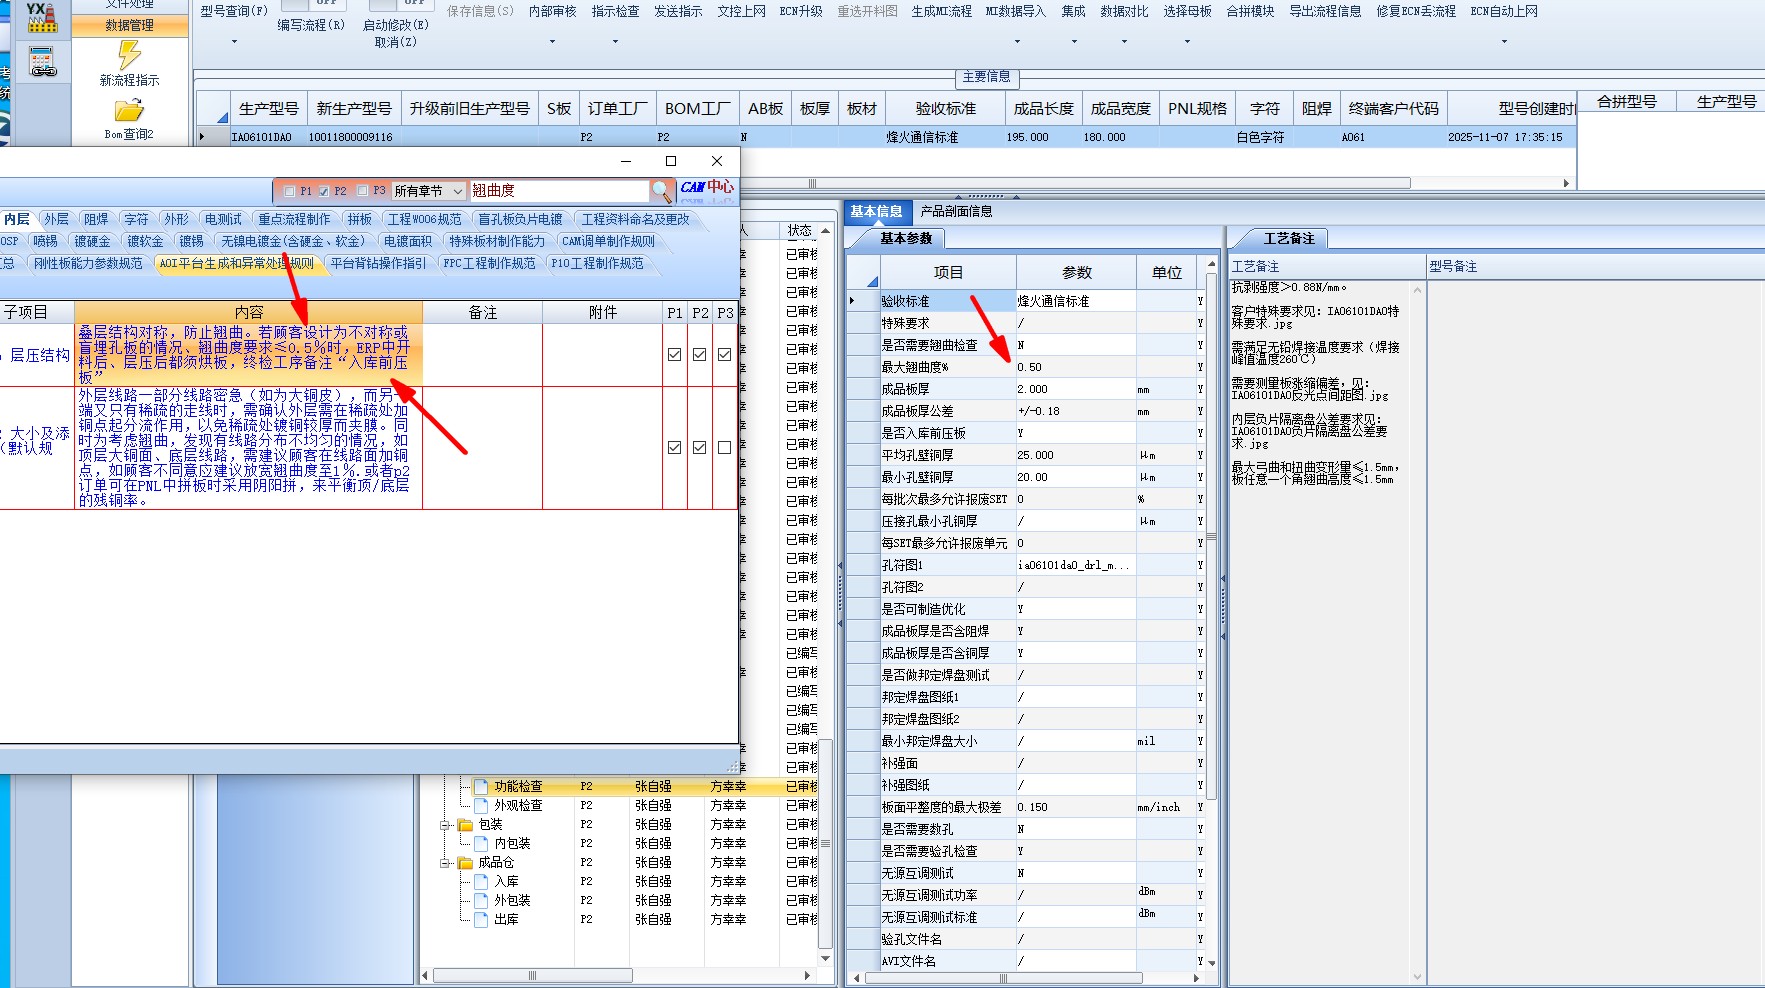
Task: Uncheck P1 for the 外层线路 content row
Action: click(x=675, y=448)
